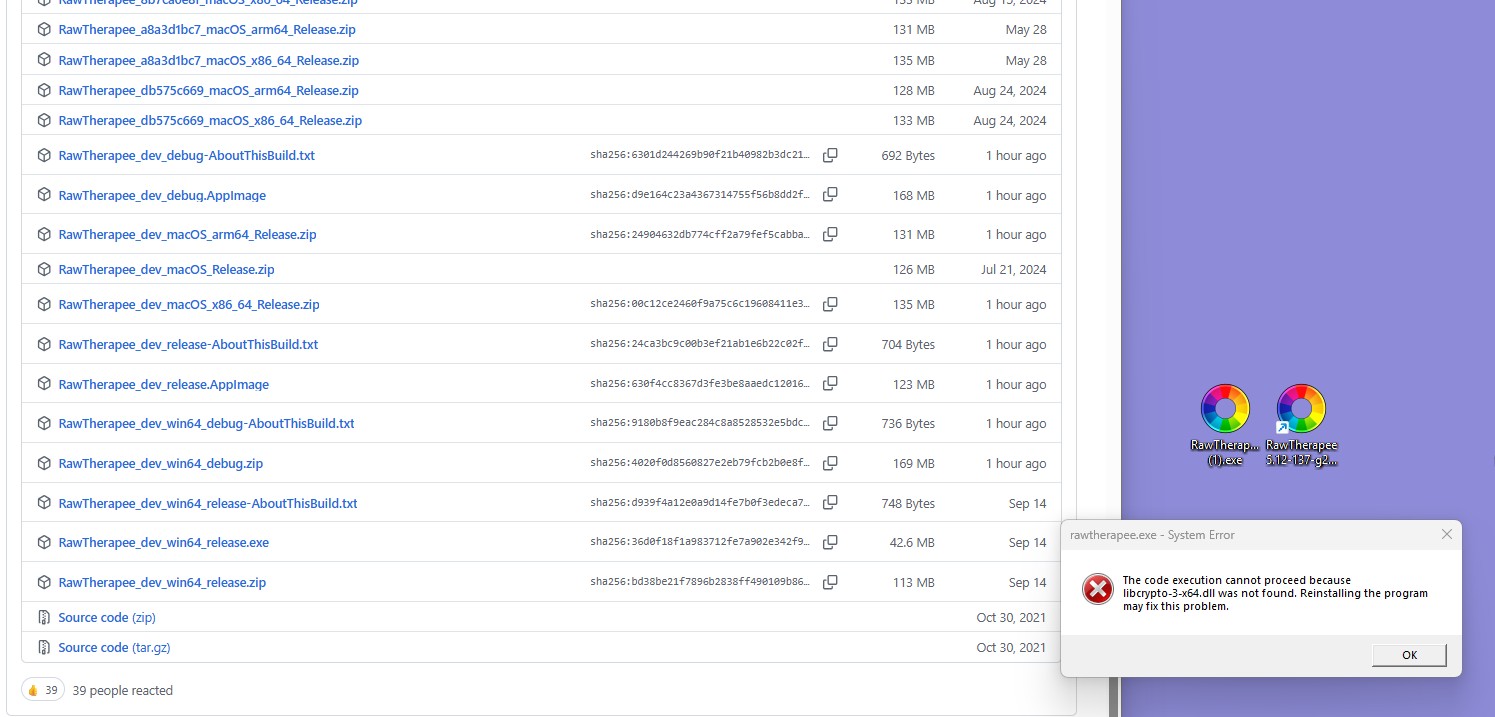Image resolution: width=1495 pixels, height=717 pixels.
Task: Open RawTherapee_dev_win64_release-AboutThisBuild.txt link
Action: [208, 504]
